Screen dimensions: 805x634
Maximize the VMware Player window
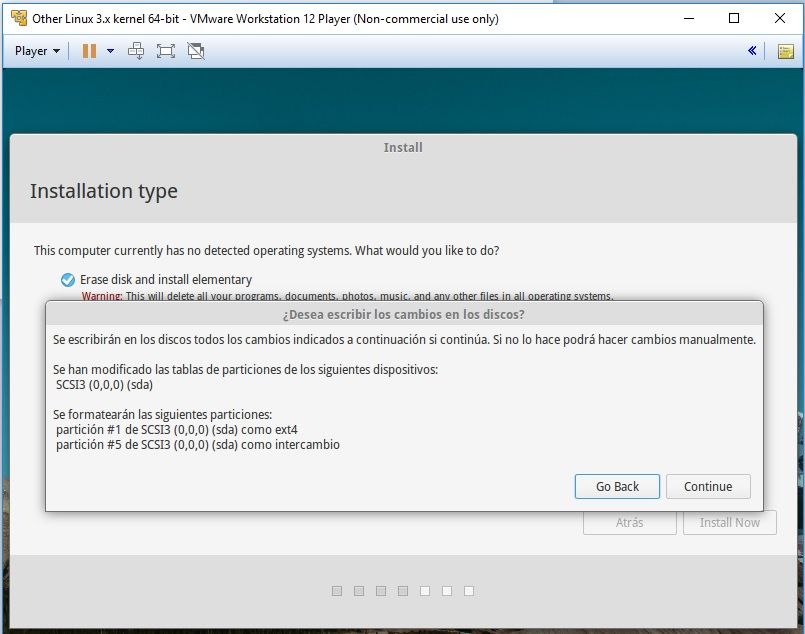tap(734, 18)
